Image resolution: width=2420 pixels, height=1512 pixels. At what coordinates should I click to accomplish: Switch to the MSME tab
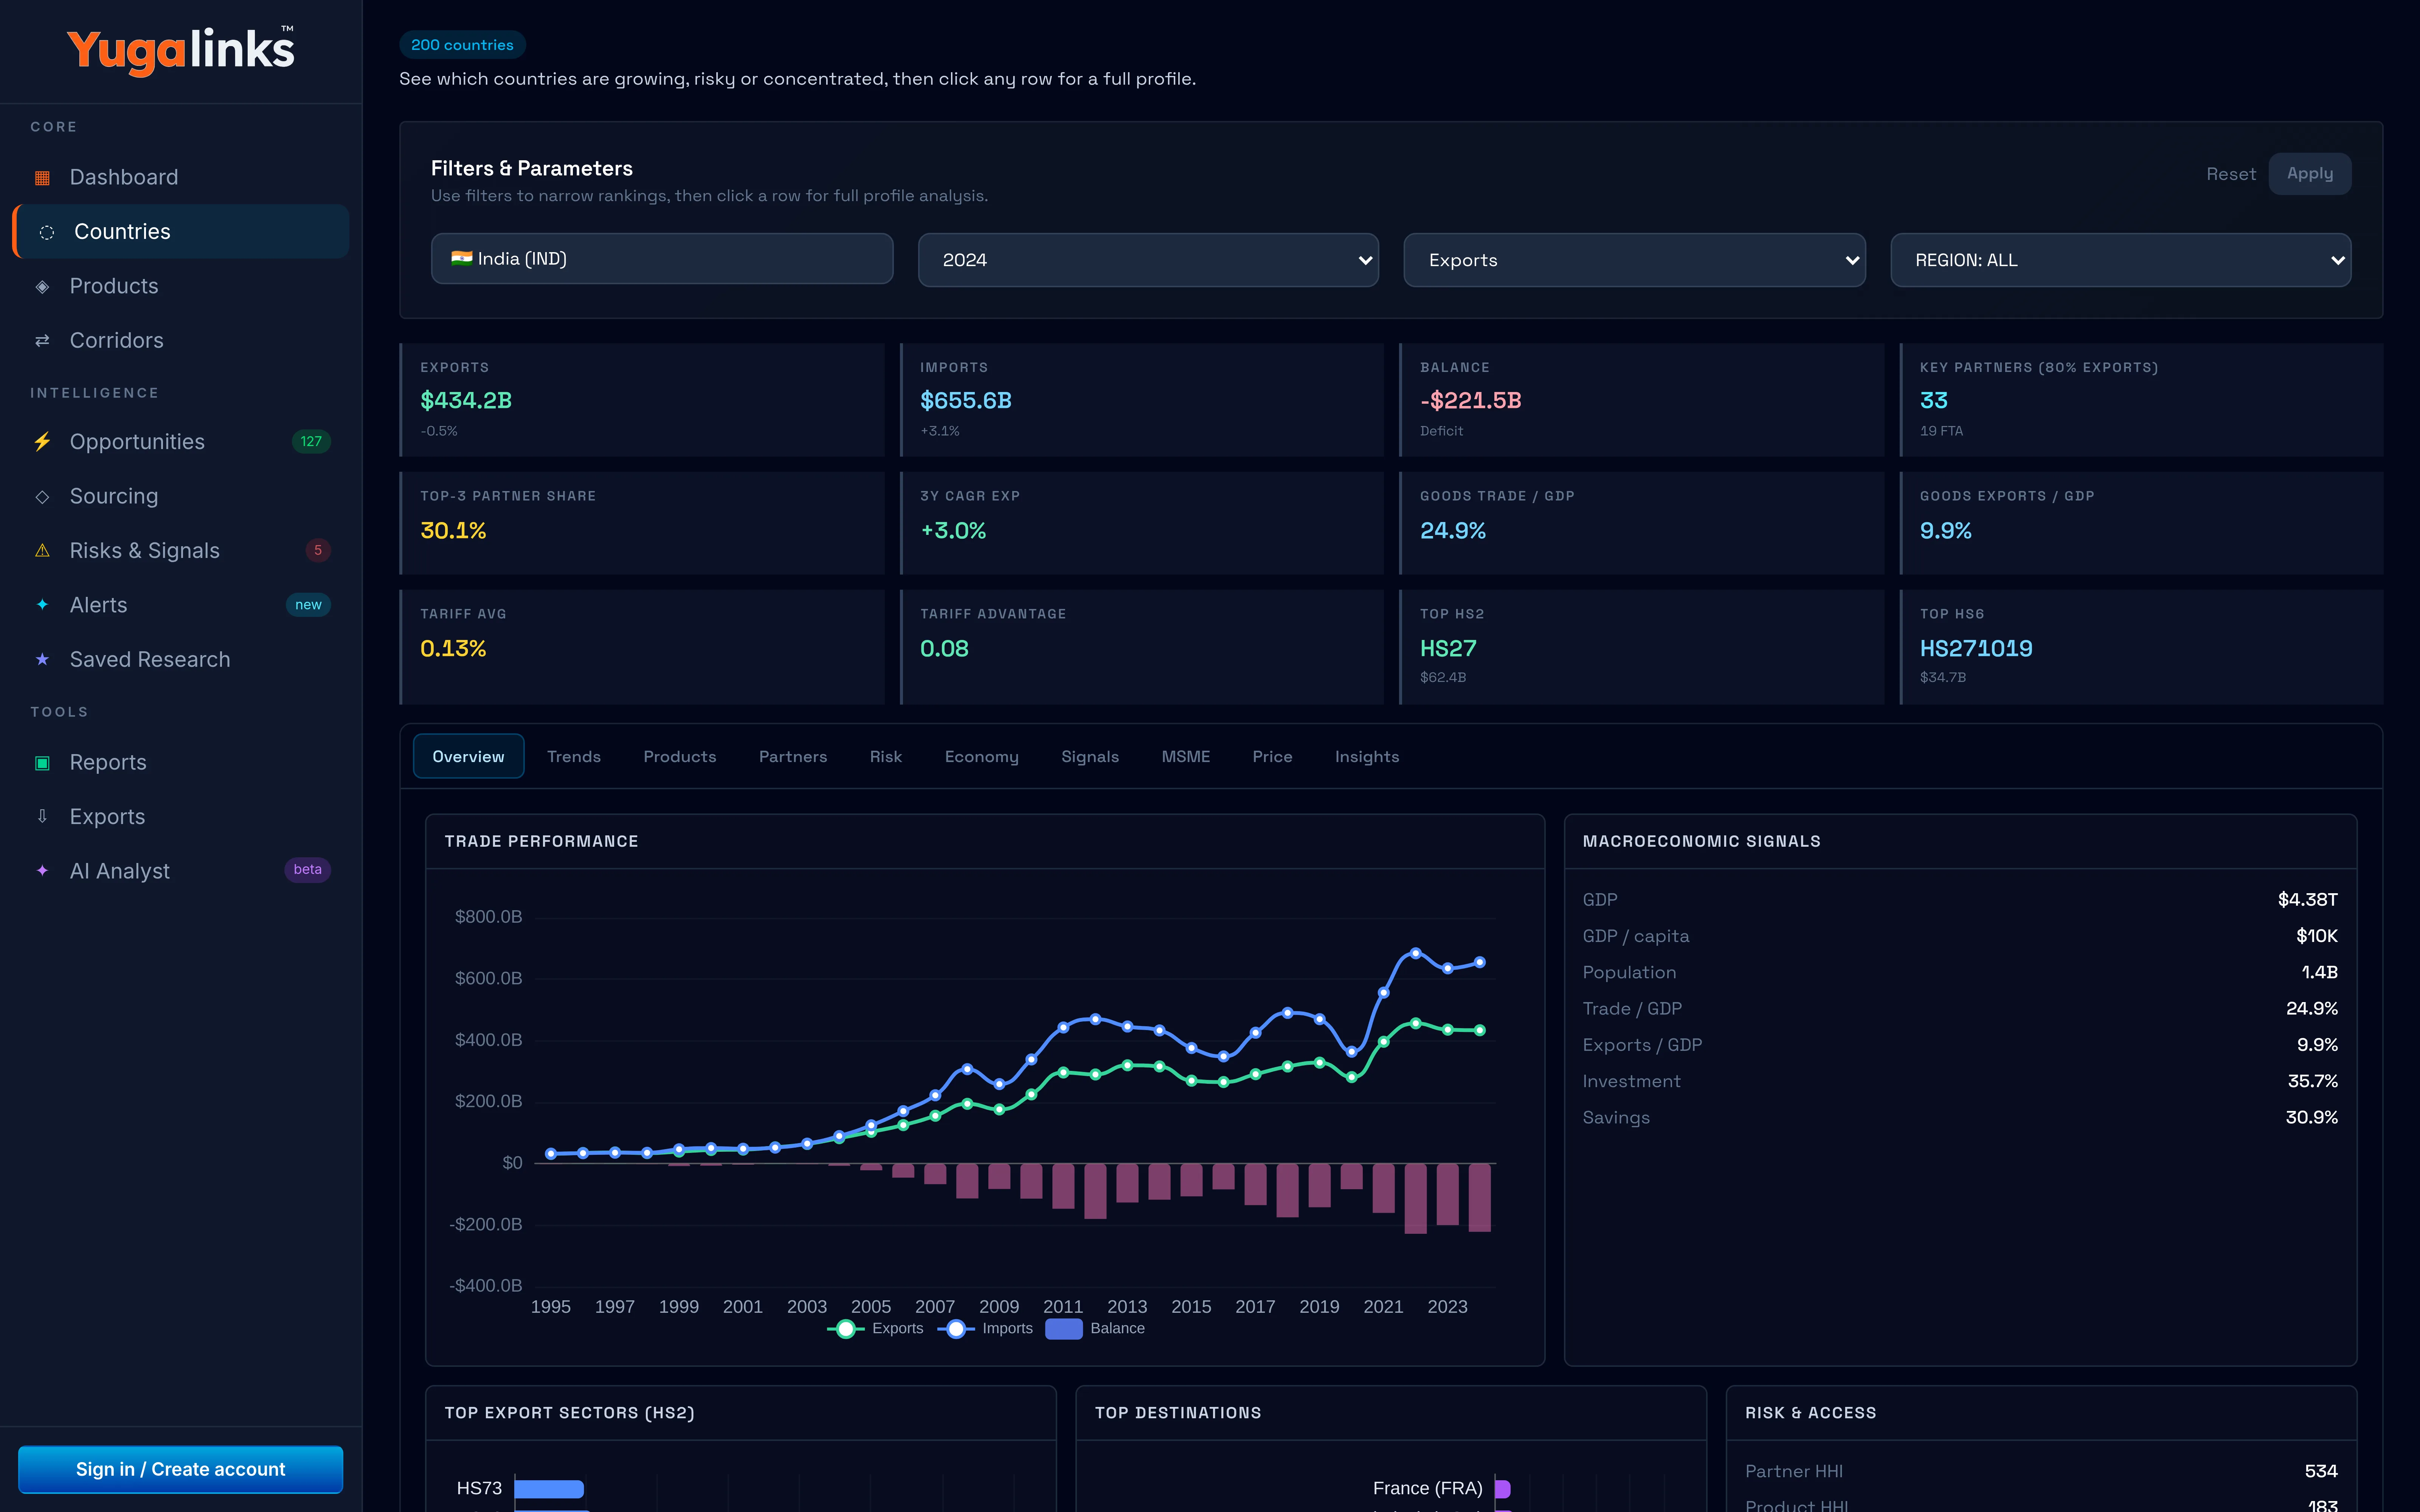click(x=1186, y=757)
